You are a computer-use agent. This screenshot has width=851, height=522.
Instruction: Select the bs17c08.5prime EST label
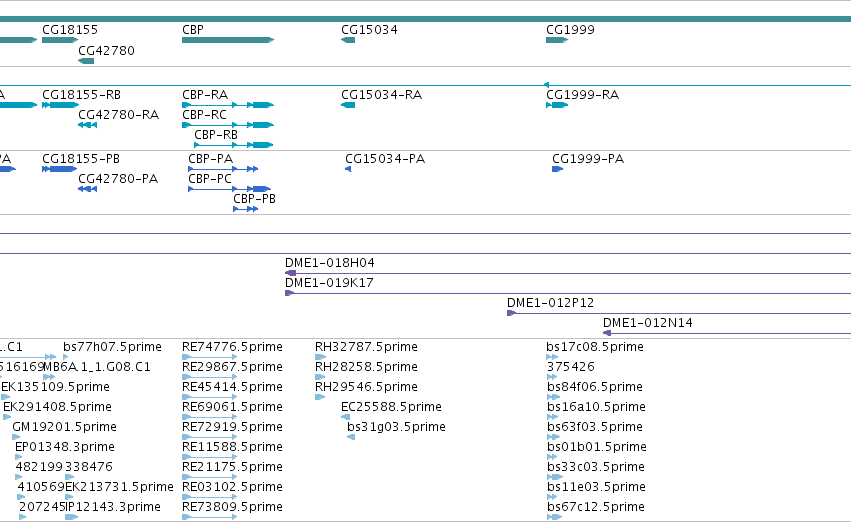(x=595, y=347)
